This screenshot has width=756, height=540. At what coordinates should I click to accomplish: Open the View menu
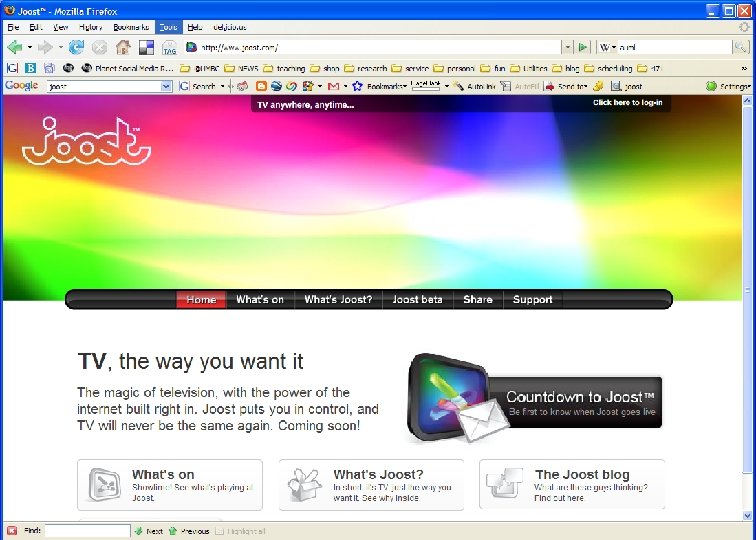point(60,27)
